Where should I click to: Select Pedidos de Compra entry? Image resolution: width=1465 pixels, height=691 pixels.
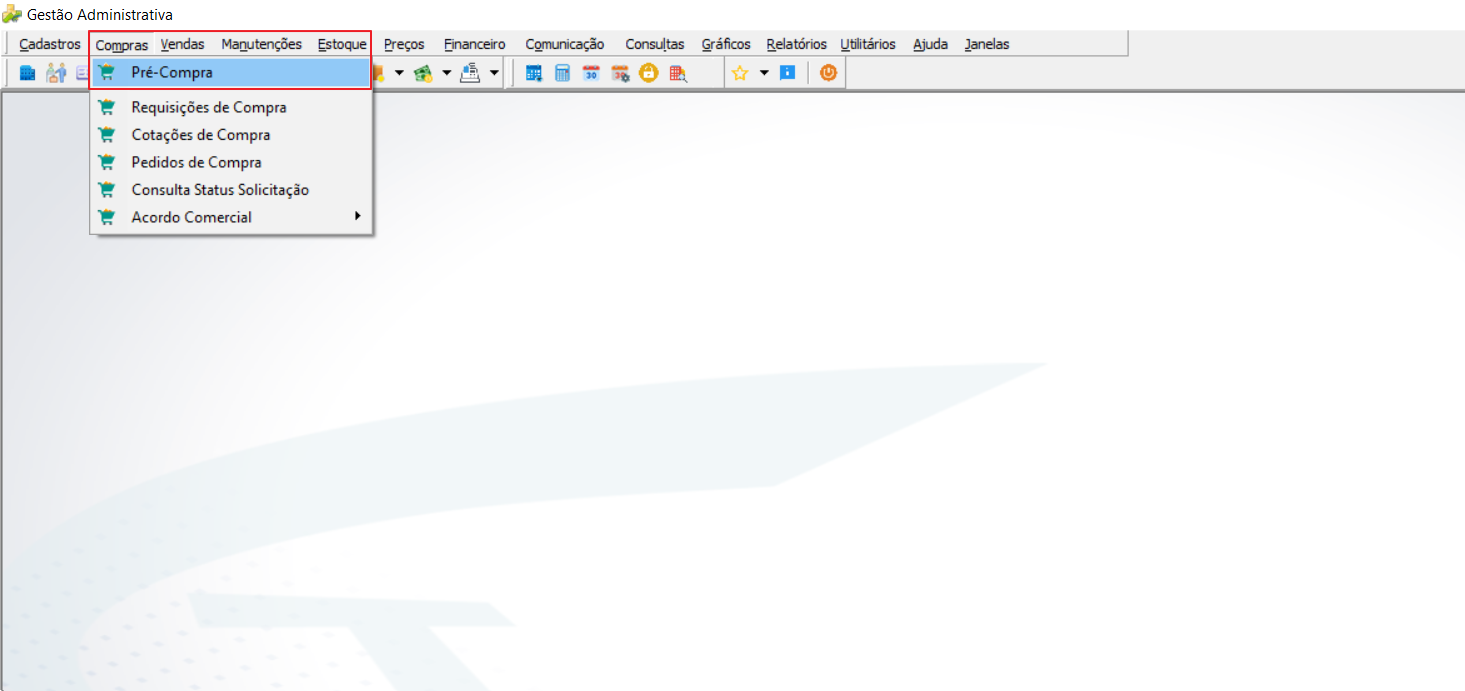[231, 162]
